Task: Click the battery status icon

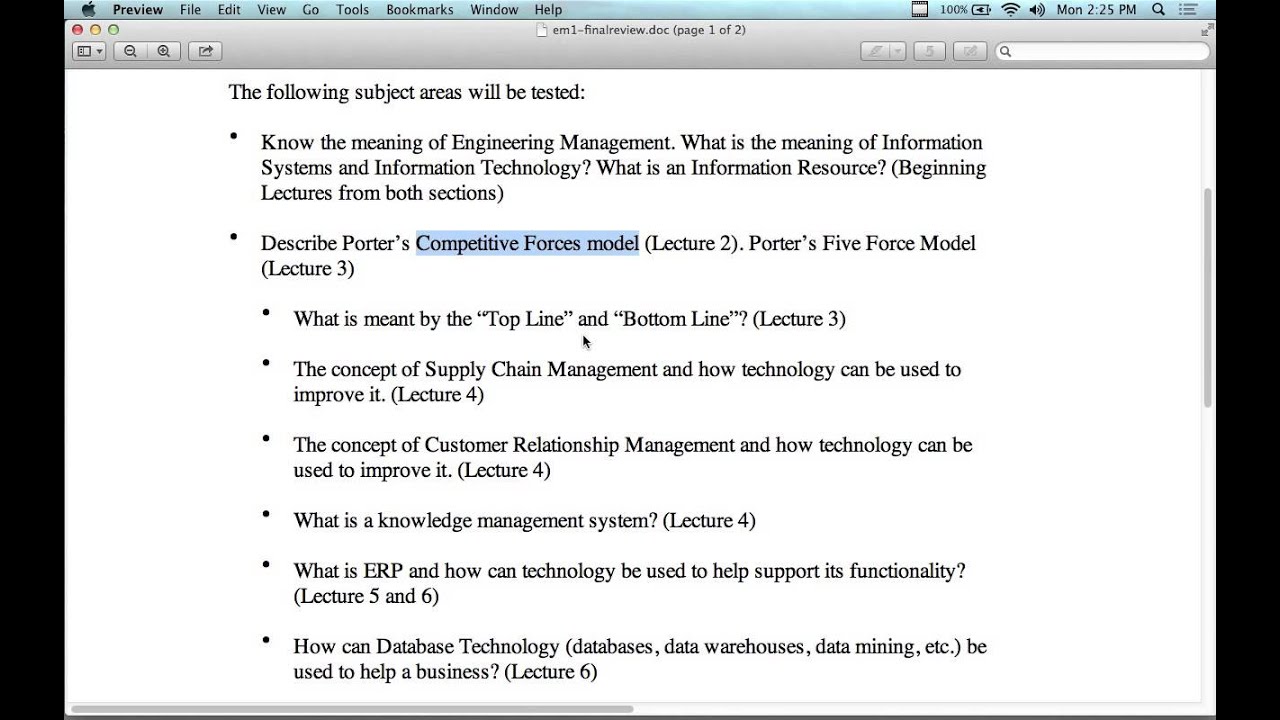Action: 981,9
